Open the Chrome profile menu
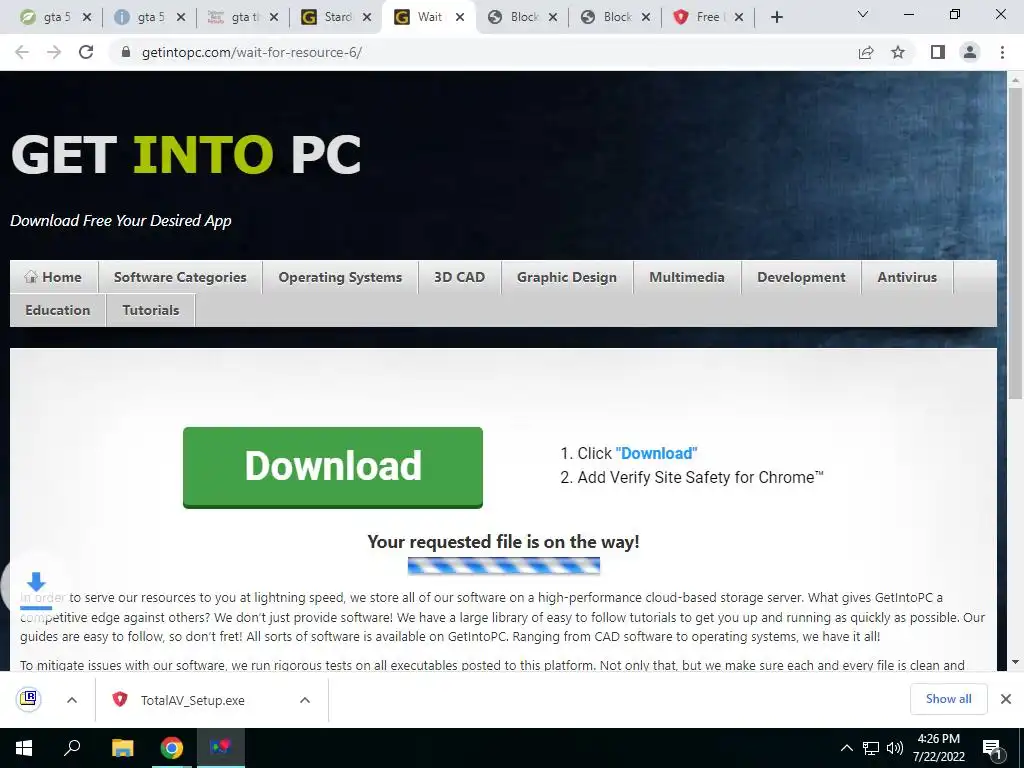 pos(970,52)
